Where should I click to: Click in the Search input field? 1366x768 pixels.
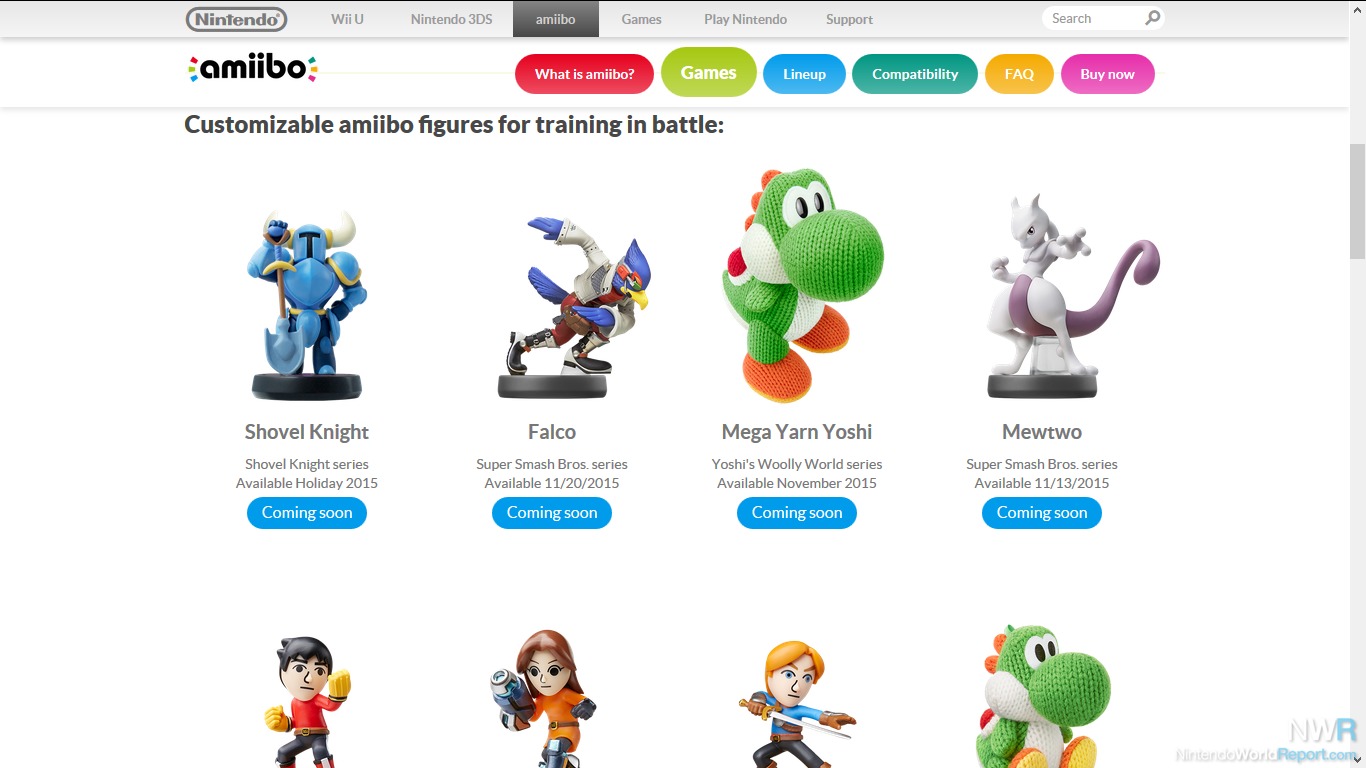pos(1092,18)
